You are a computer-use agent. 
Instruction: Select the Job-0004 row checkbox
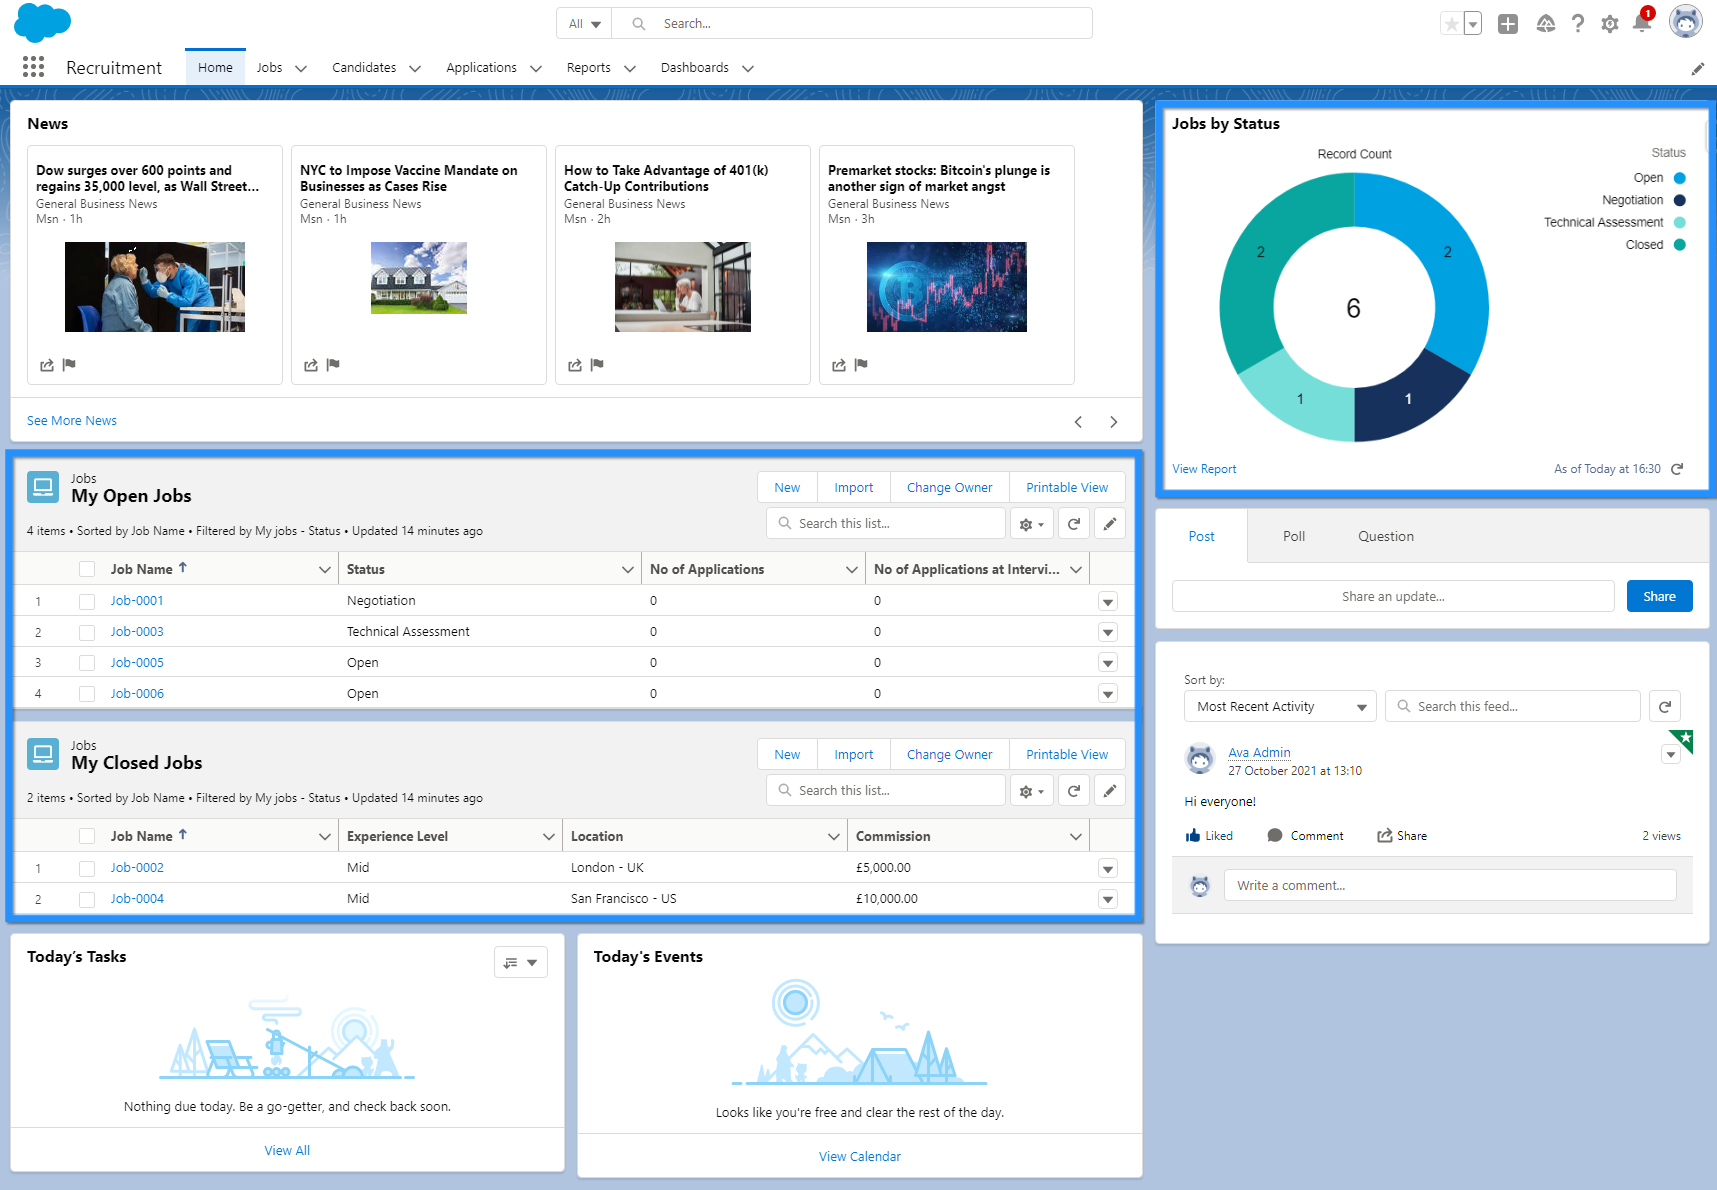[x=87, y=899]
